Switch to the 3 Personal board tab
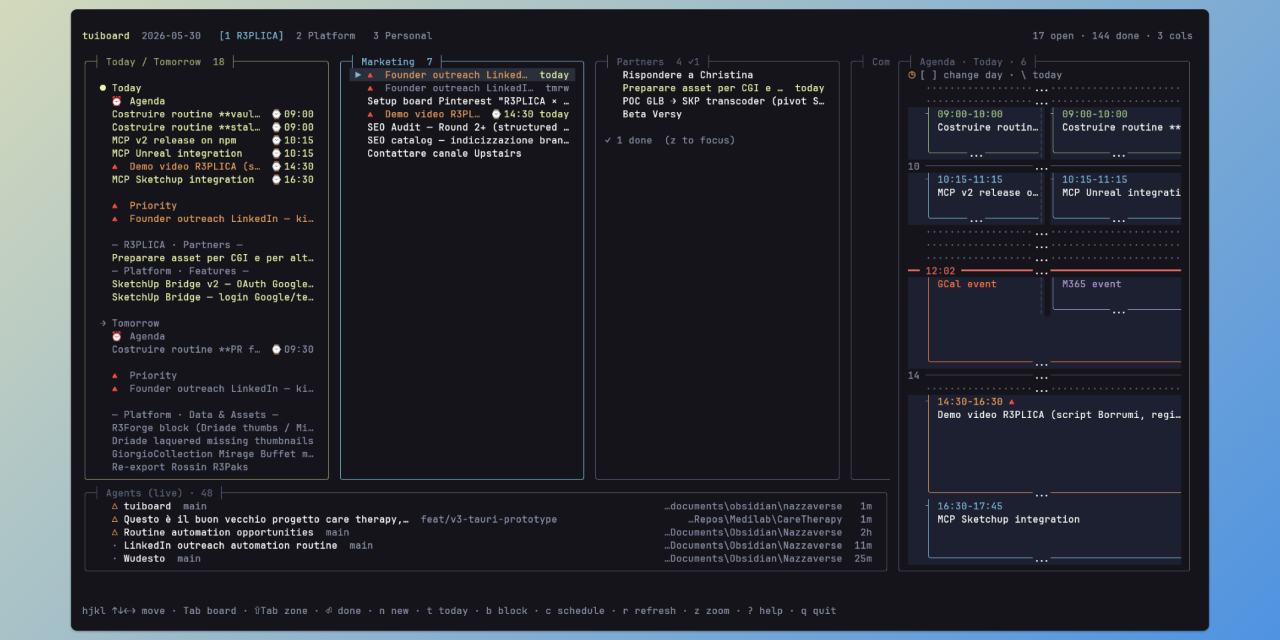 tap(402, 36)
